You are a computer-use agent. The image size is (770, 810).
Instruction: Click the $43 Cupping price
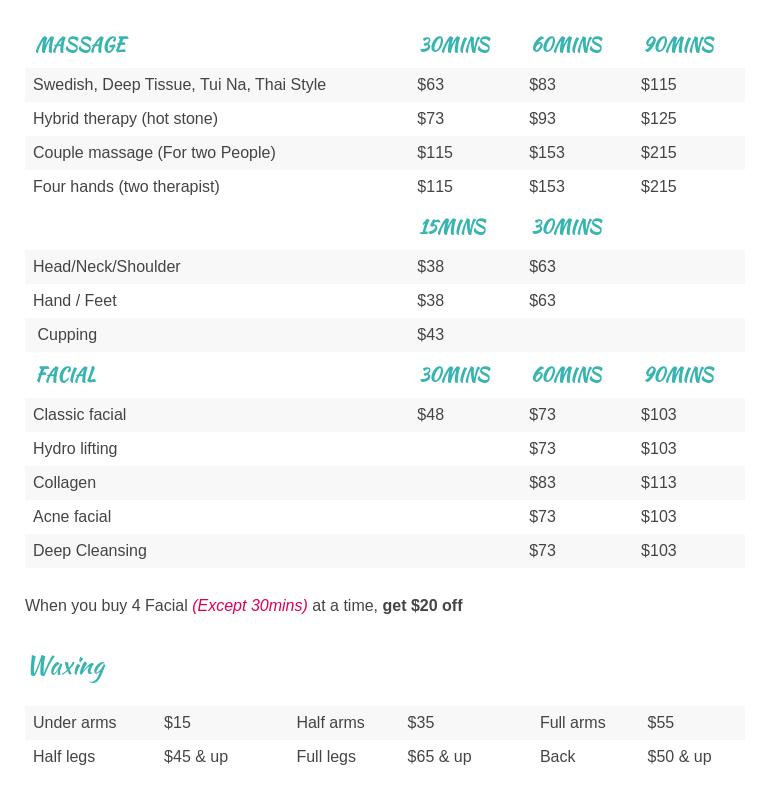point(430,335)
